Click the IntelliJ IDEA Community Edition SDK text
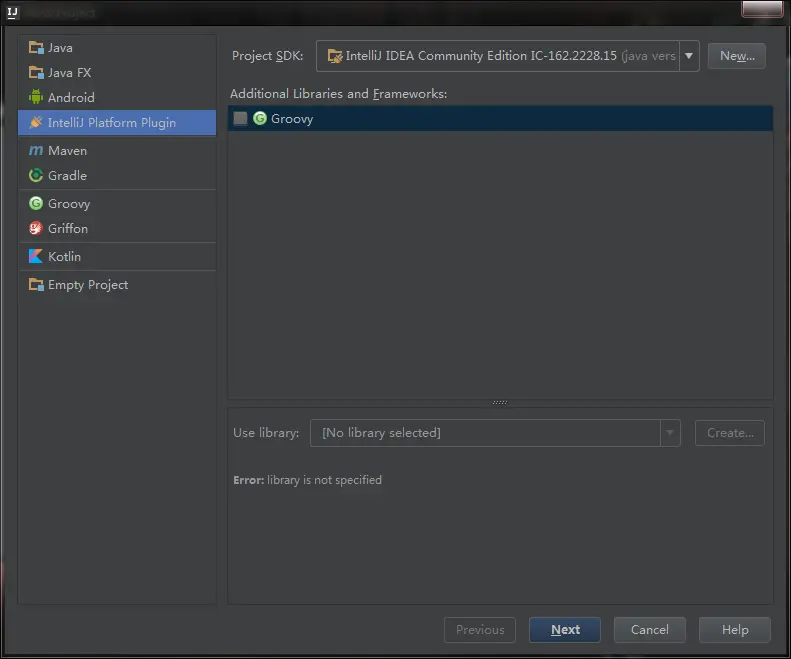Screen dimensions: 791x659 [x=481, y=56]
